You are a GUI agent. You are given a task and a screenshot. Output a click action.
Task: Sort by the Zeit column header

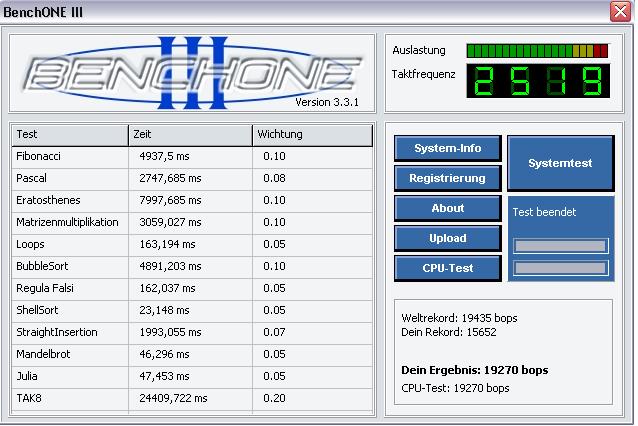pyautogui.click(x=190, y=135)
